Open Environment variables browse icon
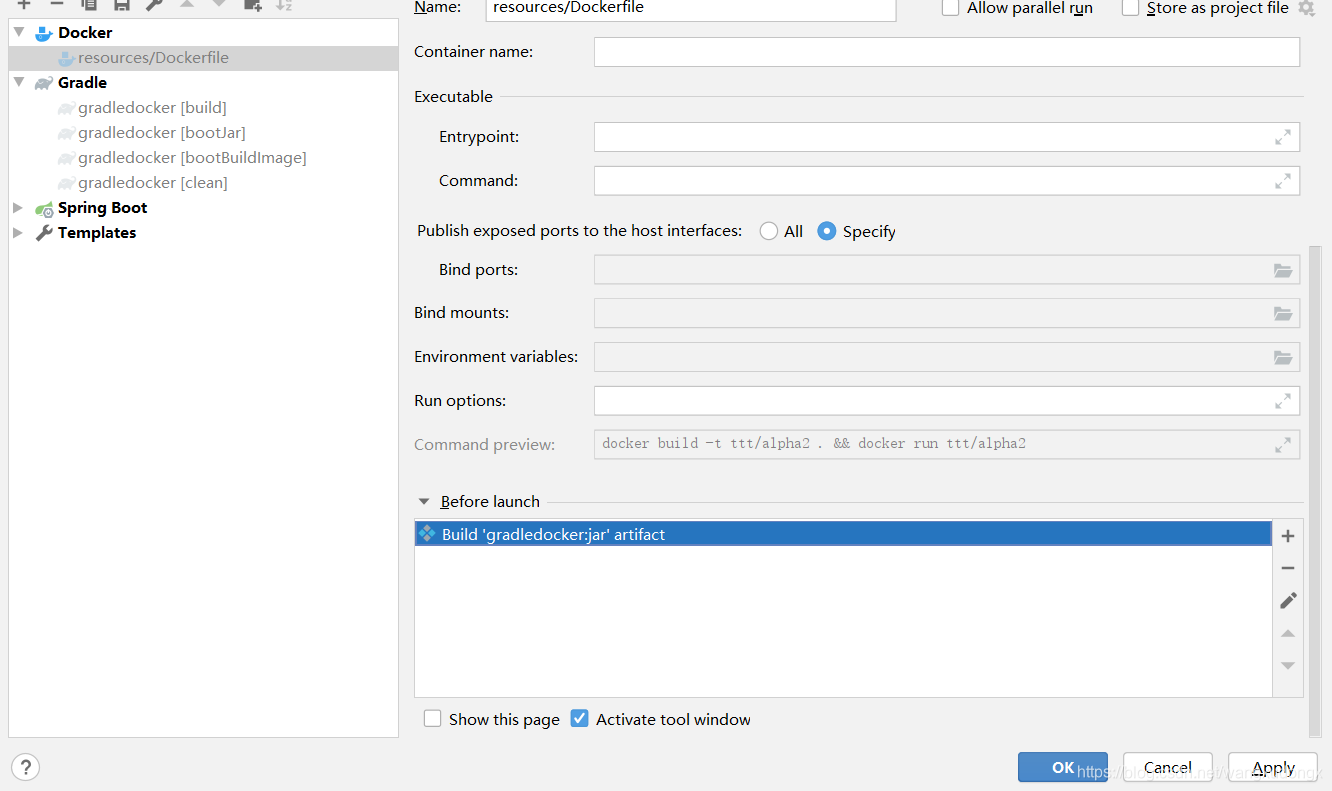The width and height of the screenshot is (1332, 791). coord(1283,357)
